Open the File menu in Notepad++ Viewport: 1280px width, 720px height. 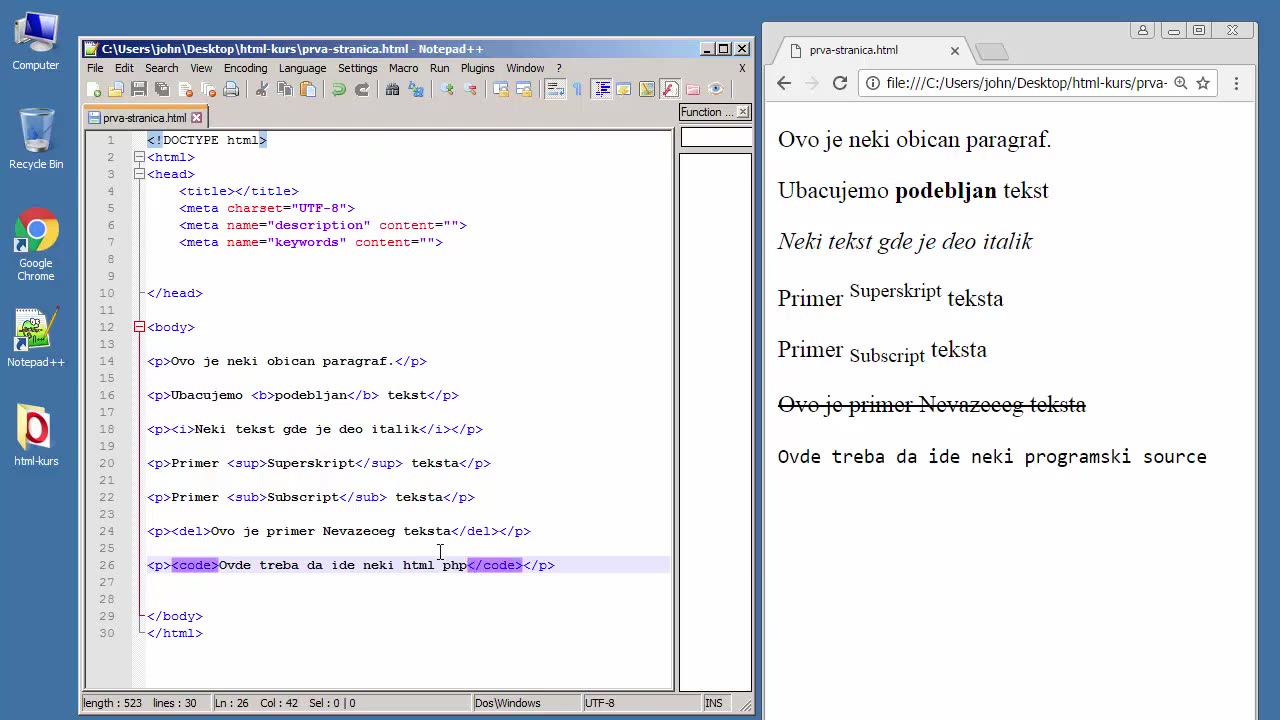[95, 68]
